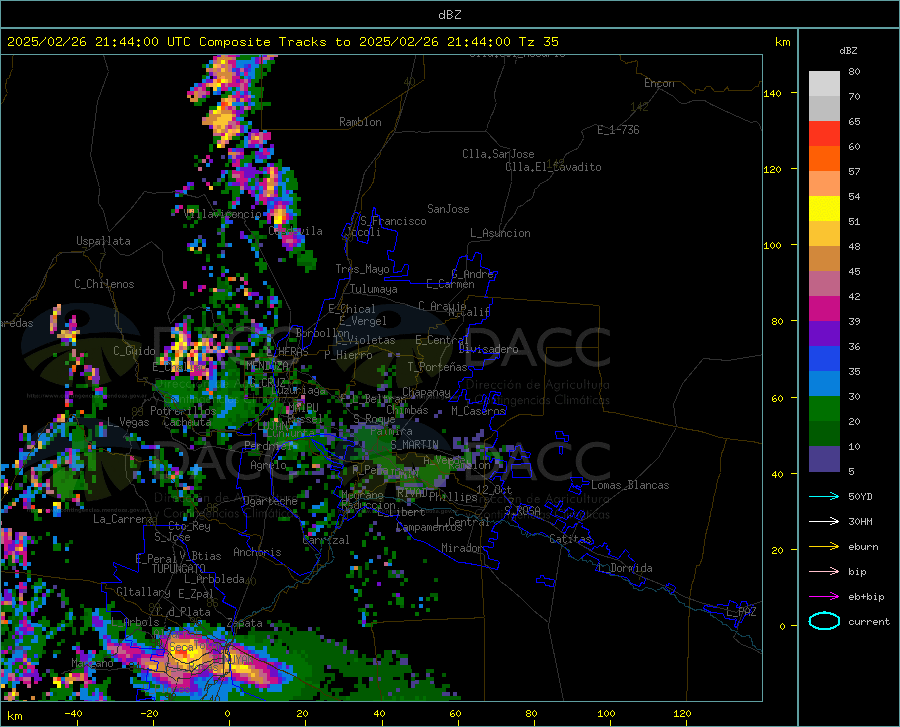
Task: Click the white 30HM arrow in legend
Action: click(824, 522)
